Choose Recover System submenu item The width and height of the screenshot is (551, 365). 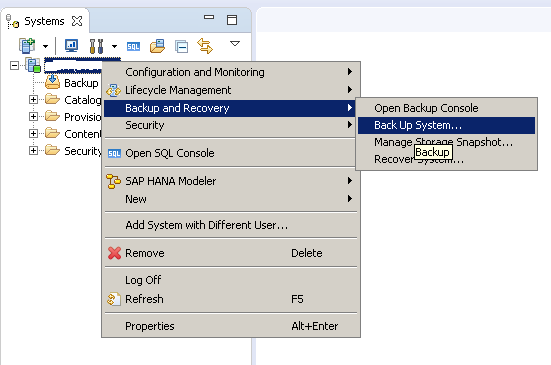(446, 159)
